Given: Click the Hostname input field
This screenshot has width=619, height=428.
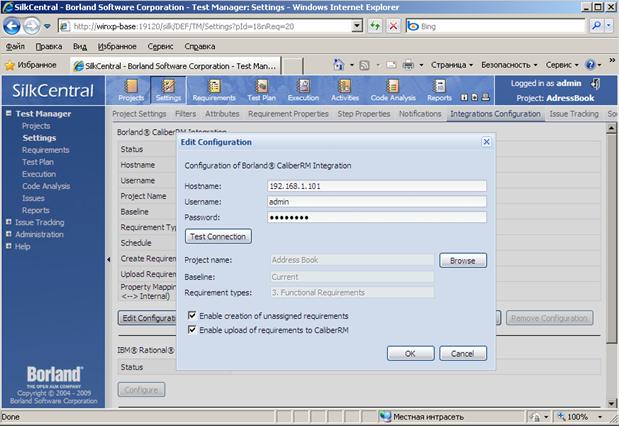Looking at the screenshot, I should [x=377, y=186].
